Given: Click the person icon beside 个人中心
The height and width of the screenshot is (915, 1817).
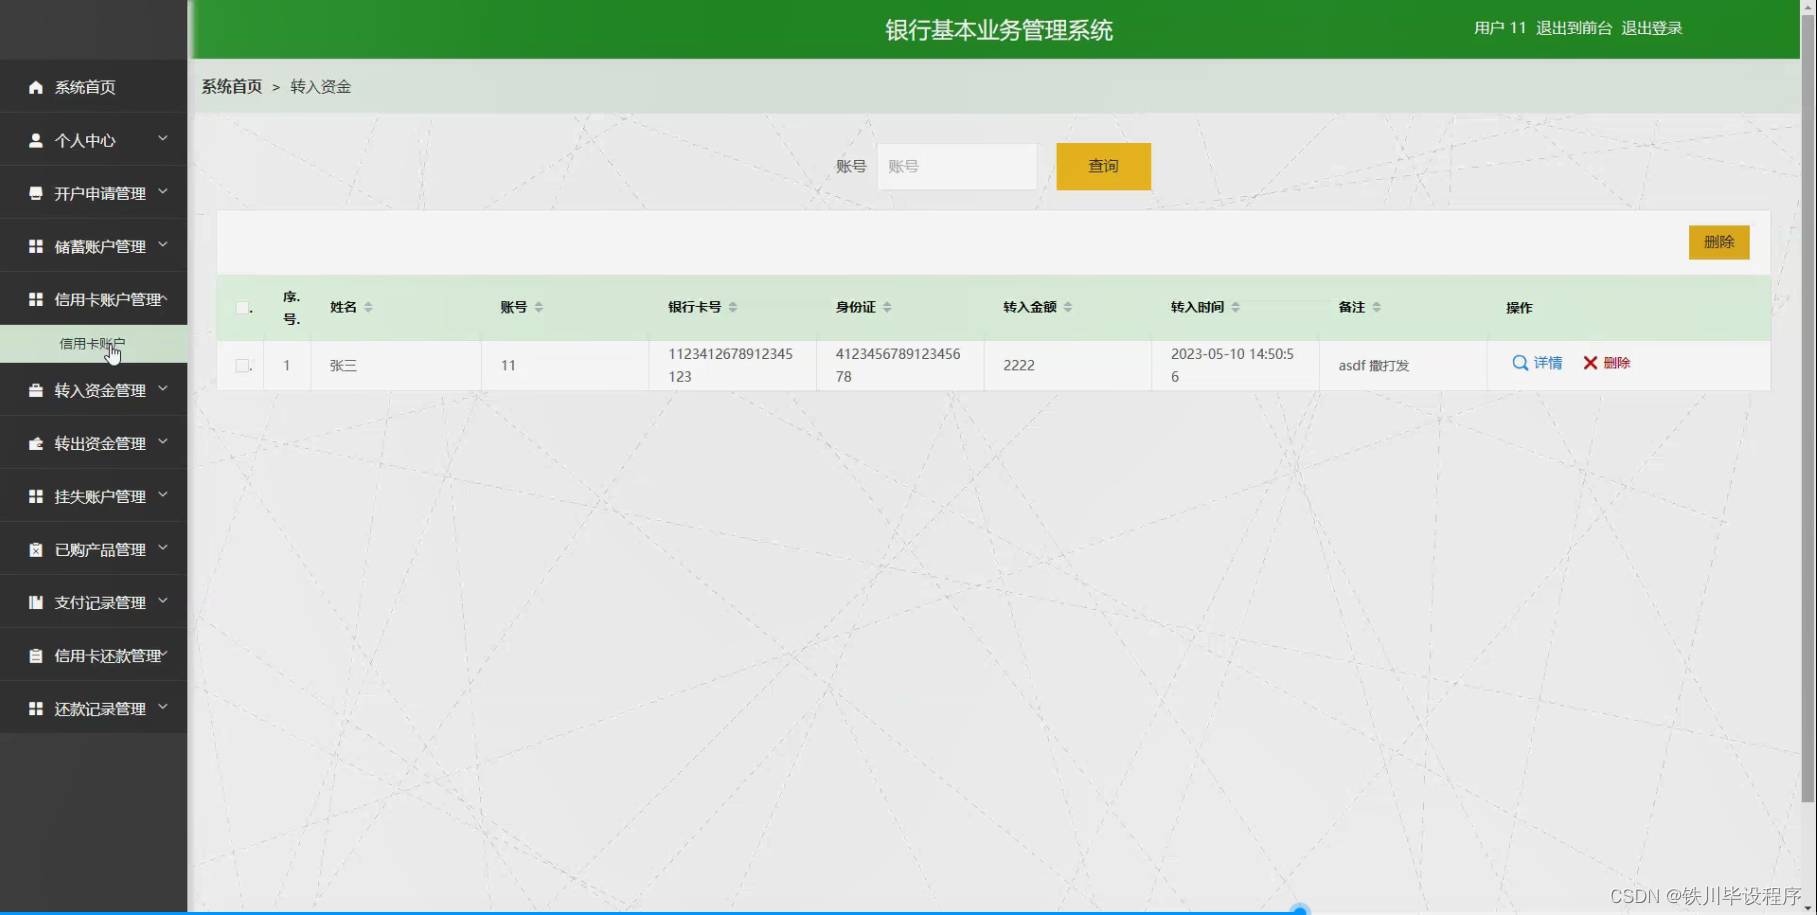Looking at the screenshot, I should (36, 140).
